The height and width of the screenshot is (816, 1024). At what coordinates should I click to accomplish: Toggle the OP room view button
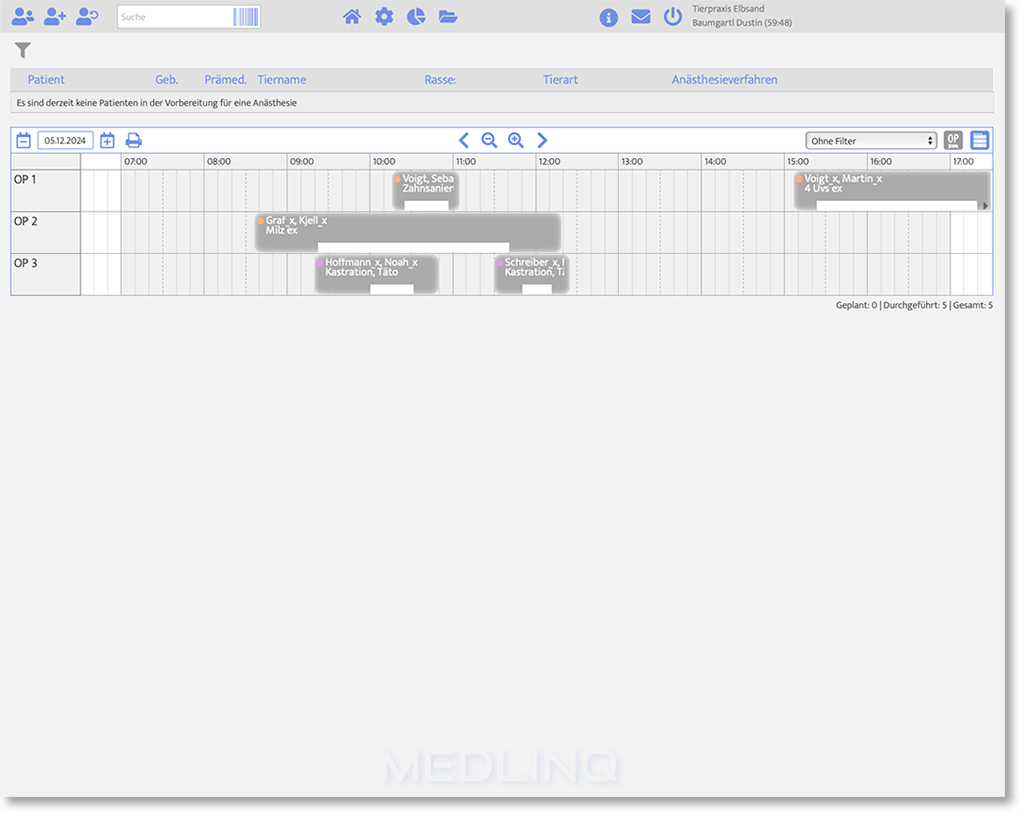(x=953, y=141)
